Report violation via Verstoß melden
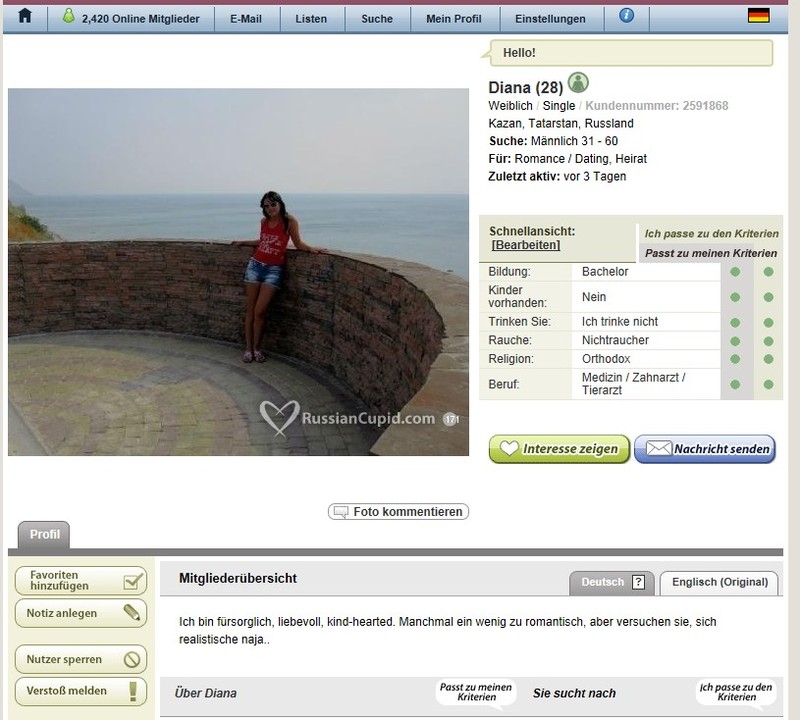800x720 pixels. pyautogui.click(x=81, y=691)
